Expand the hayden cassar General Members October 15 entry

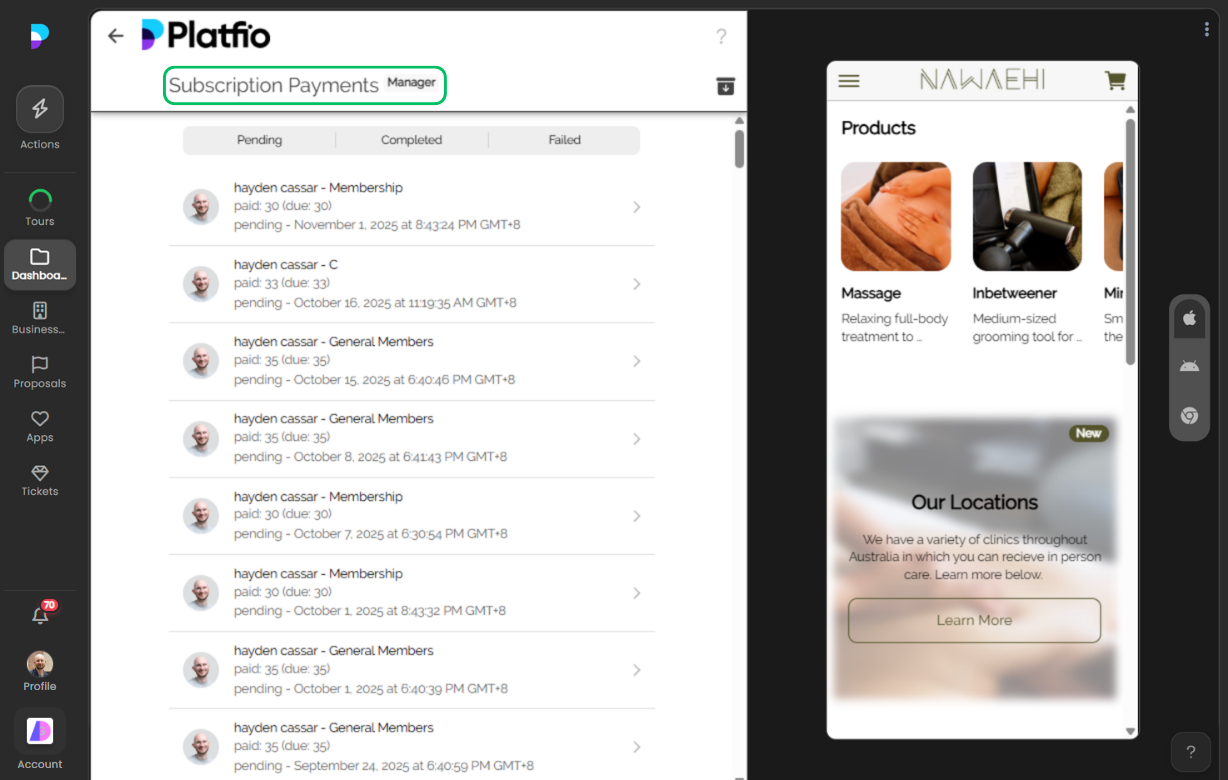point(637,361)
